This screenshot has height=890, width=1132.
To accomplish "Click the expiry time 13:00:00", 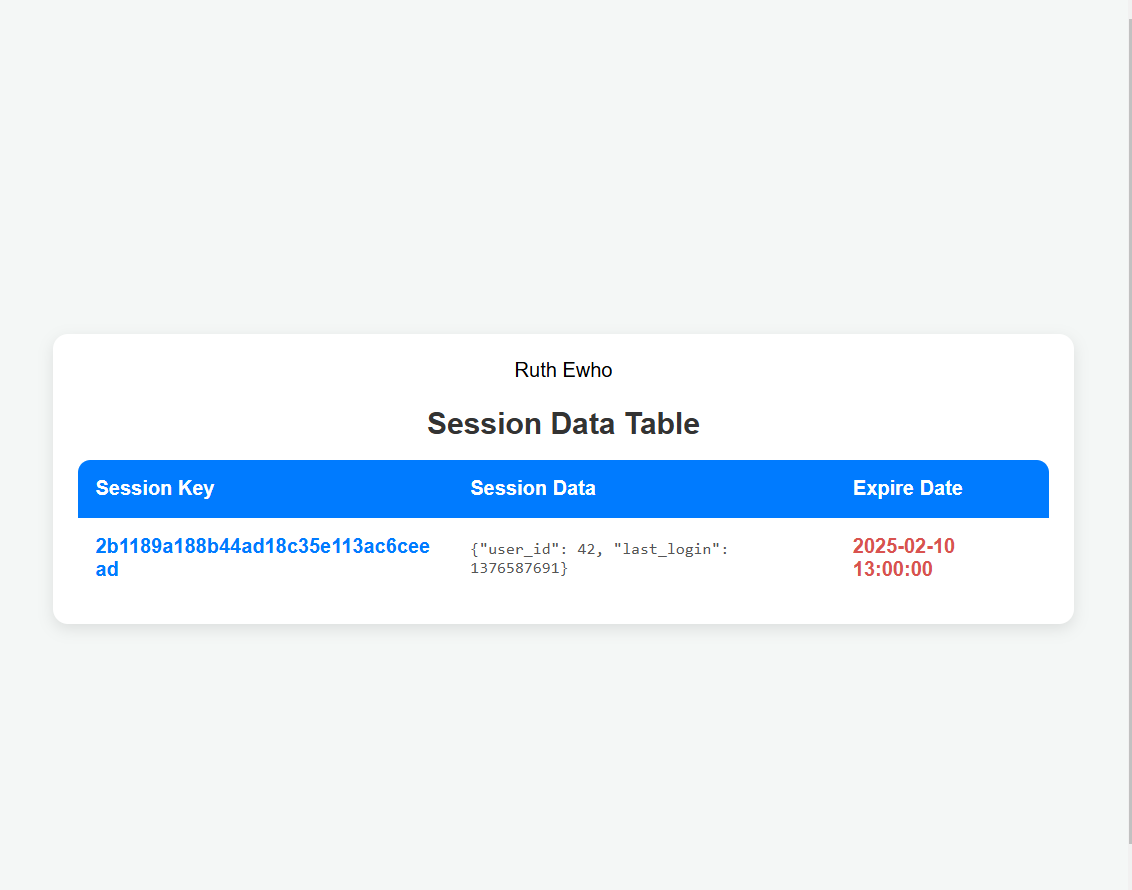I will point(892,569).
